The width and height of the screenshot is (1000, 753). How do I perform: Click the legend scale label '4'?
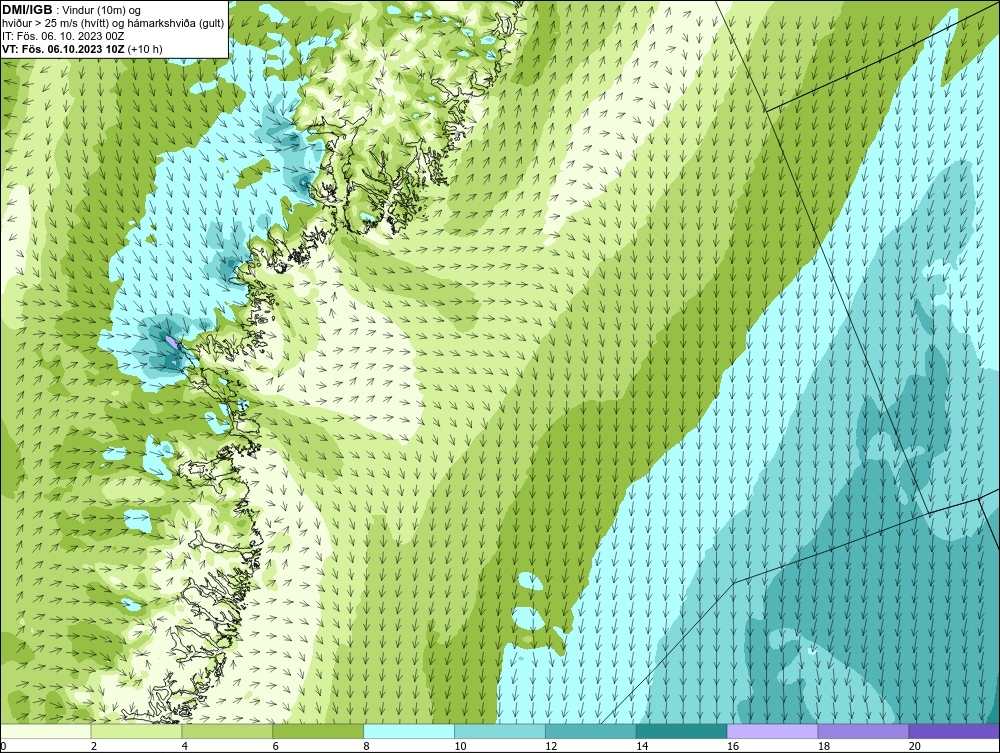pos(185,746)
